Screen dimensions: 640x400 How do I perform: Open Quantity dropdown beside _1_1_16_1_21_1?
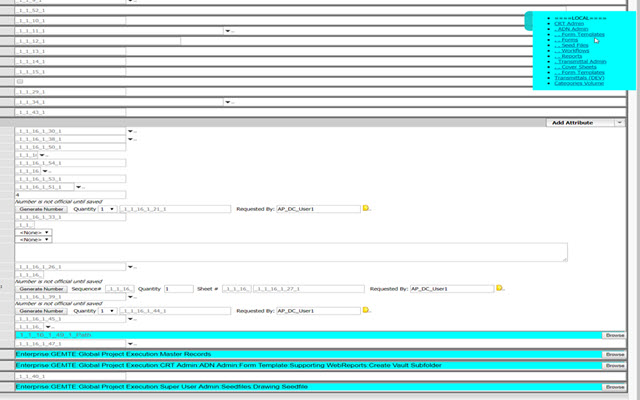click(x=107, y=209)
